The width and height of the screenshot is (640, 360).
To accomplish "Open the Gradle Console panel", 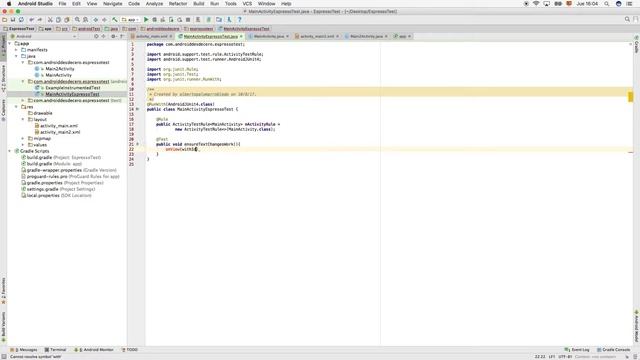I will point(613,350).
